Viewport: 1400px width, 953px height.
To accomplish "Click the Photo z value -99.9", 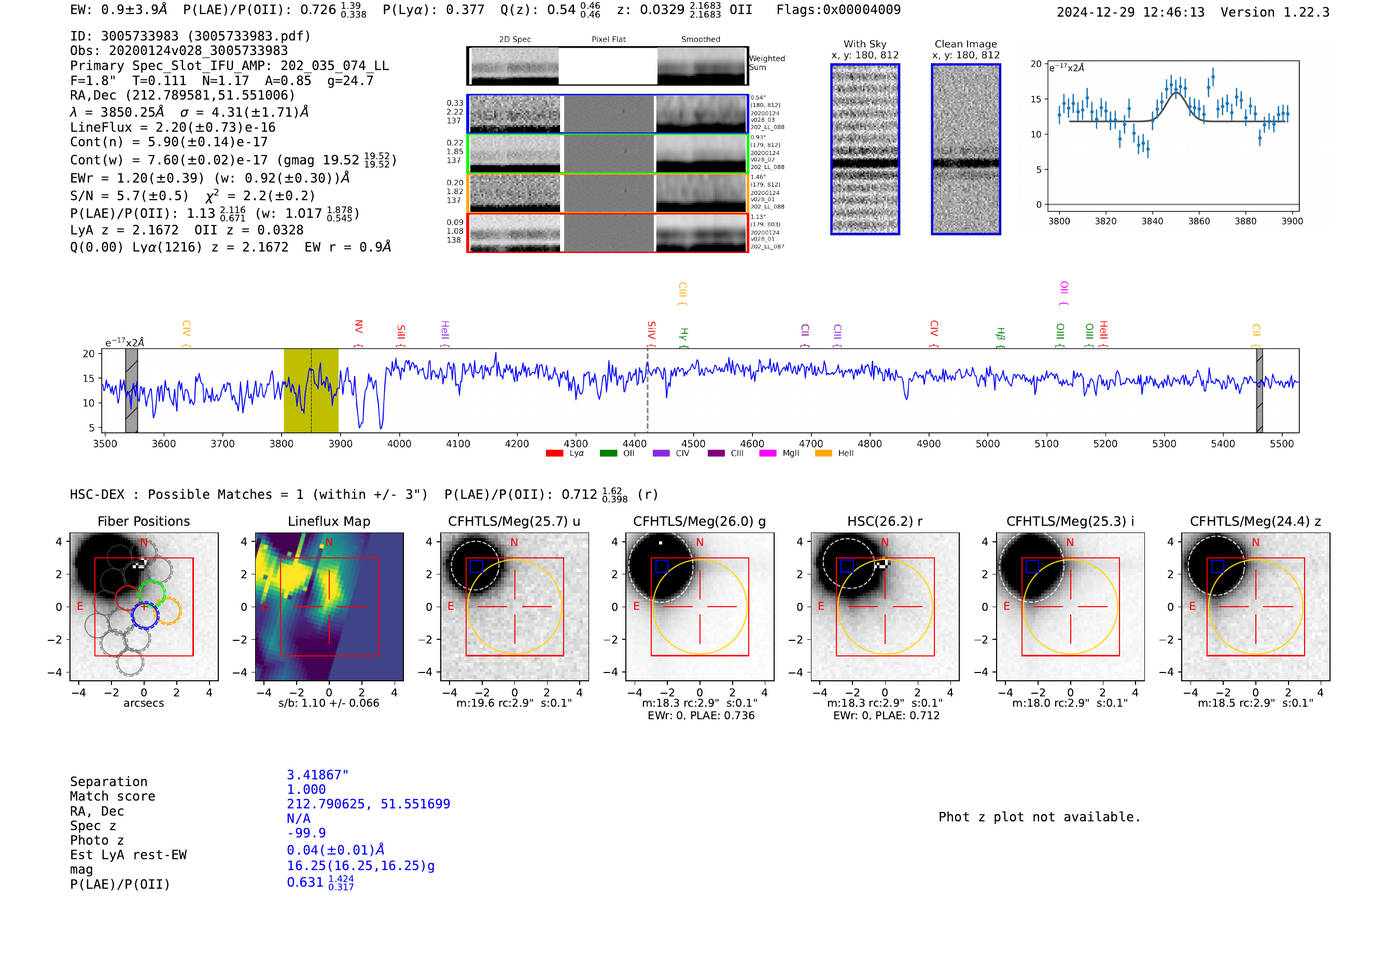I will tap(306, 833).
